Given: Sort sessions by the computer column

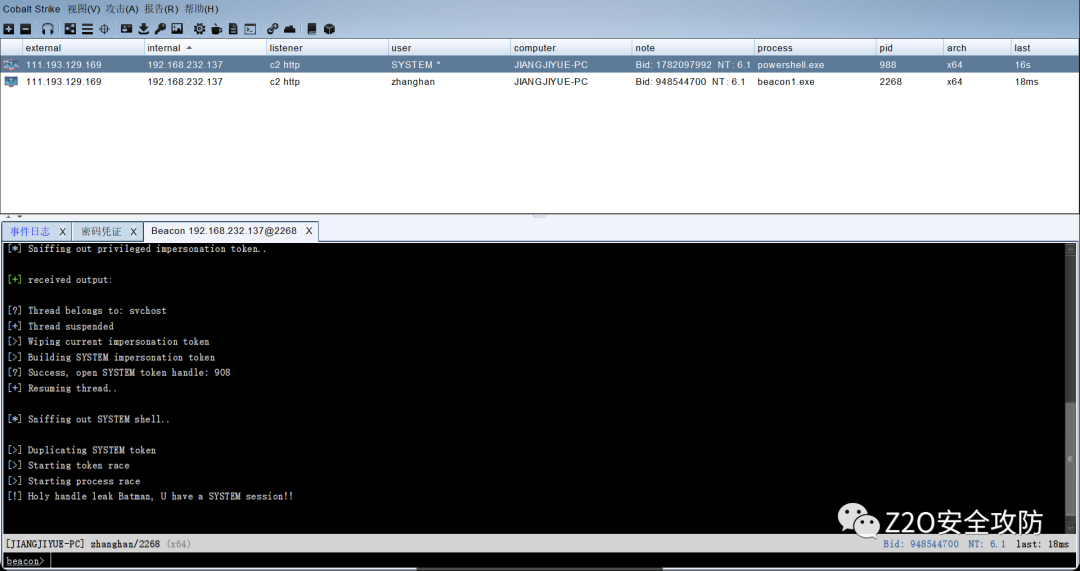Looking at the screenshot, I should coord(570,48).
